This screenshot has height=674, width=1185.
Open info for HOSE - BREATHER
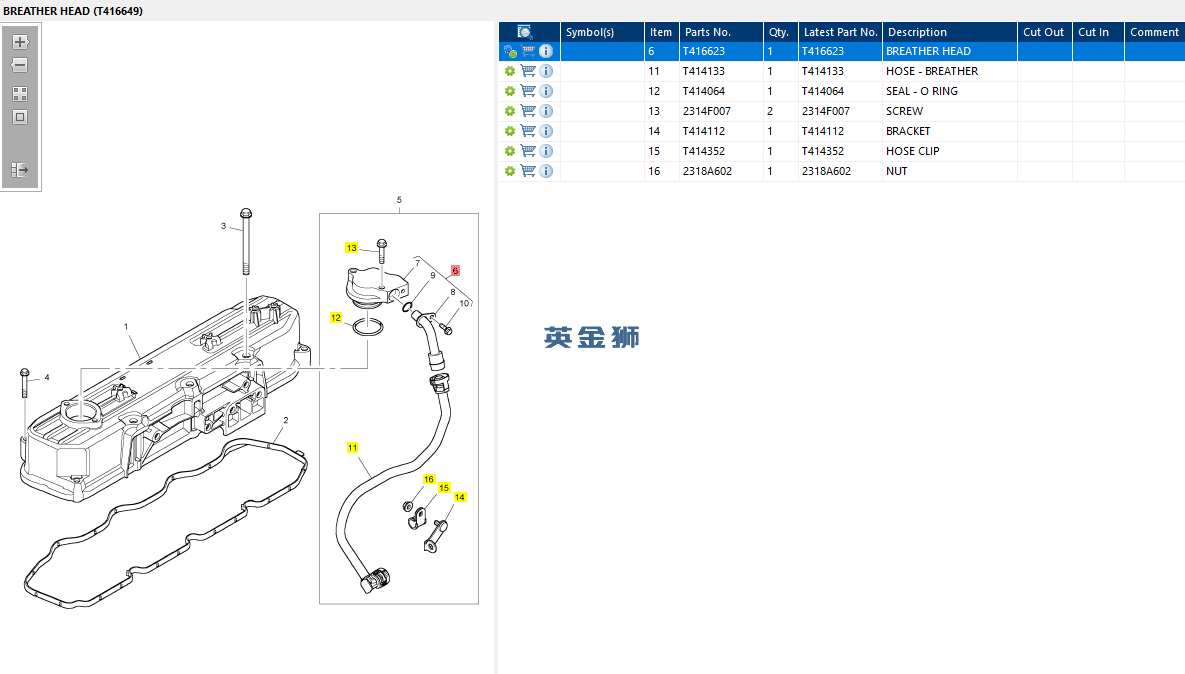[546, 71]
